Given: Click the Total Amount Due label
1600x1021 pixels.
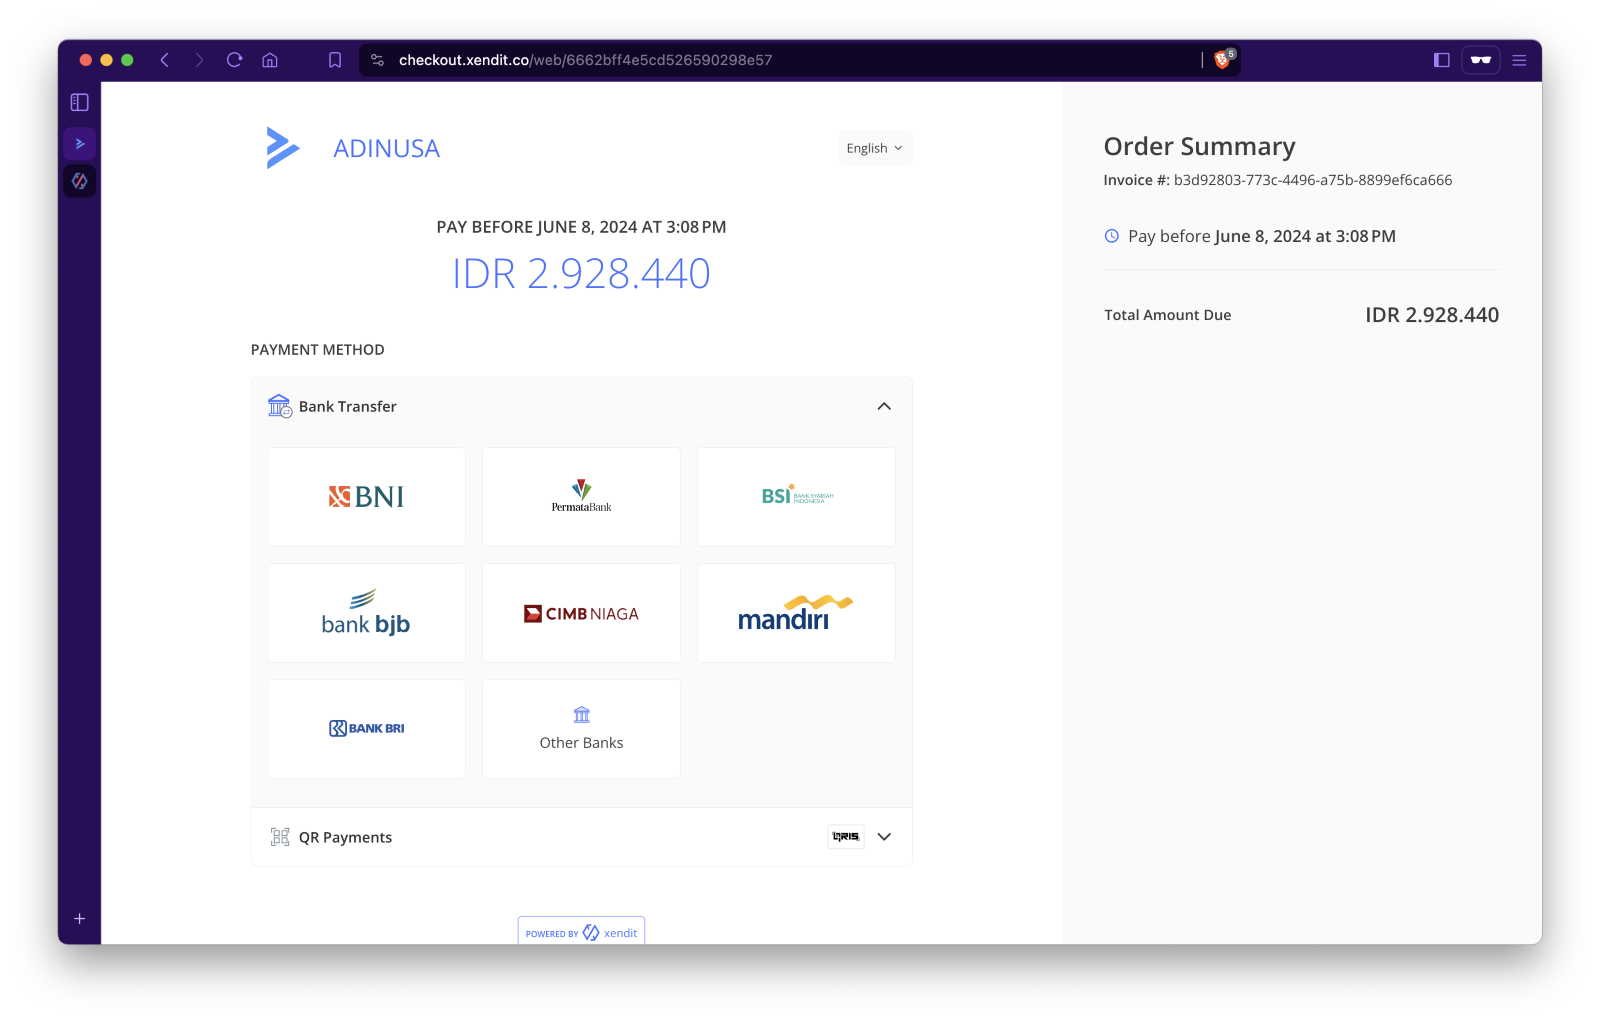Looking at the screenshot, I should coord(1168,315).
